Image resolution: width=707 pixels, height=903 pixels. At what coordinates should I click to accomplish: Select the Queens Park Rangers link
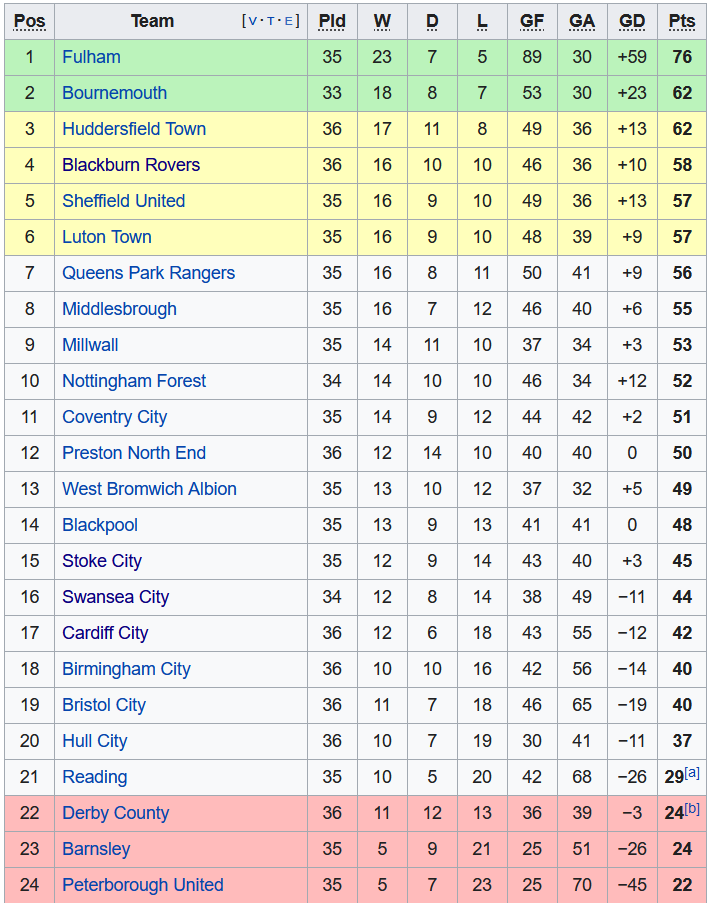pos(148,273)
